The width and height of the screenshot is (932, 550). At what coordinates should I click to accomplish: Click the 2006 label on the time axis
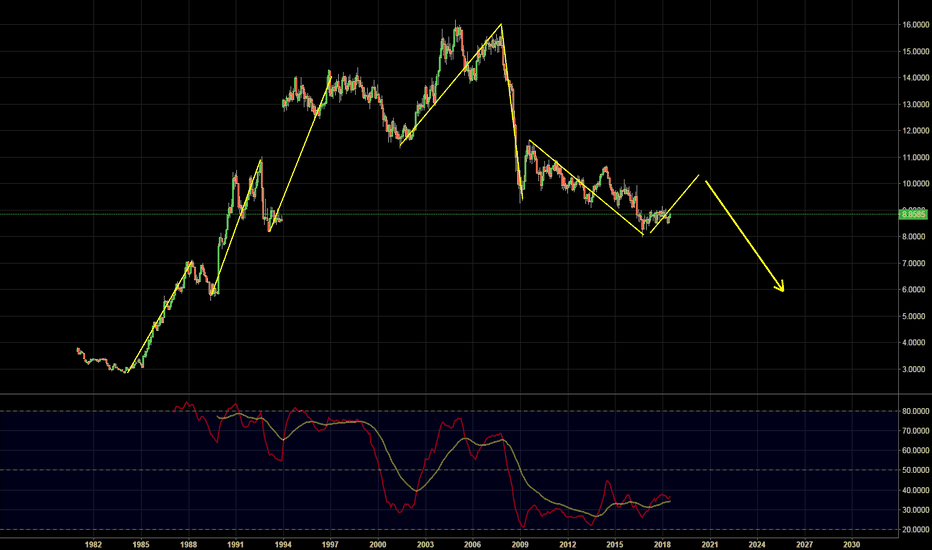pos(473,544)
